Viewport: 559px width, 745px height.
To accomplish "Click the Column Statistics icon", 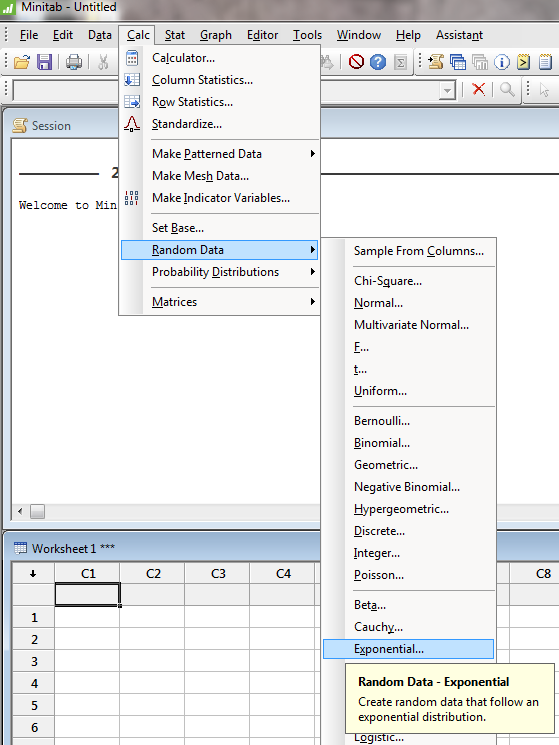I will point(132,80).
